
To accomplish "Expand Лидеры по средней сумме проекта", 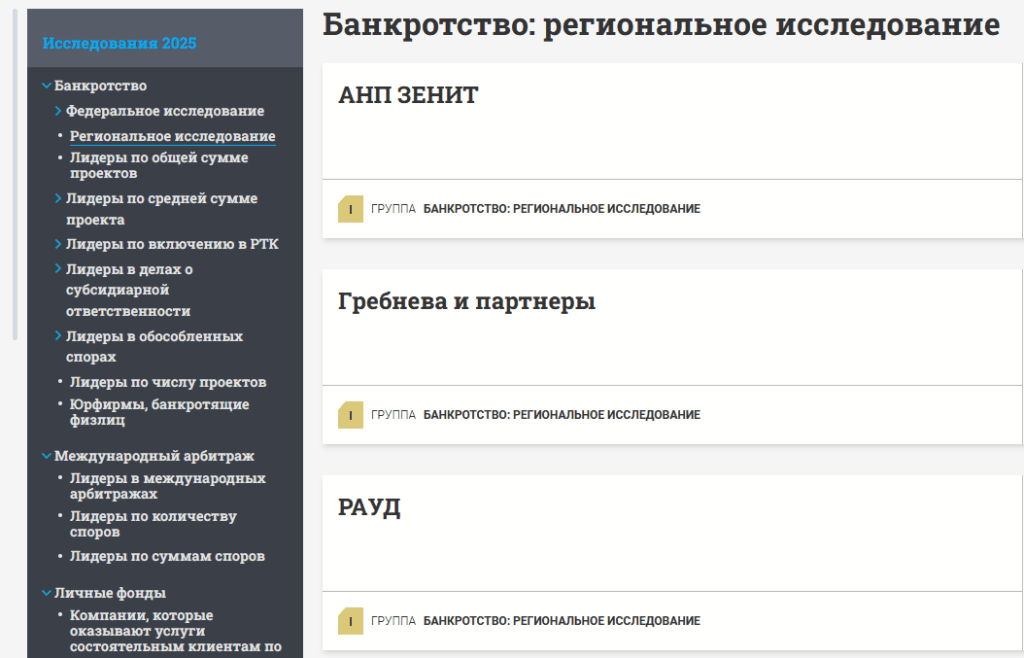I will pos(59,198).
